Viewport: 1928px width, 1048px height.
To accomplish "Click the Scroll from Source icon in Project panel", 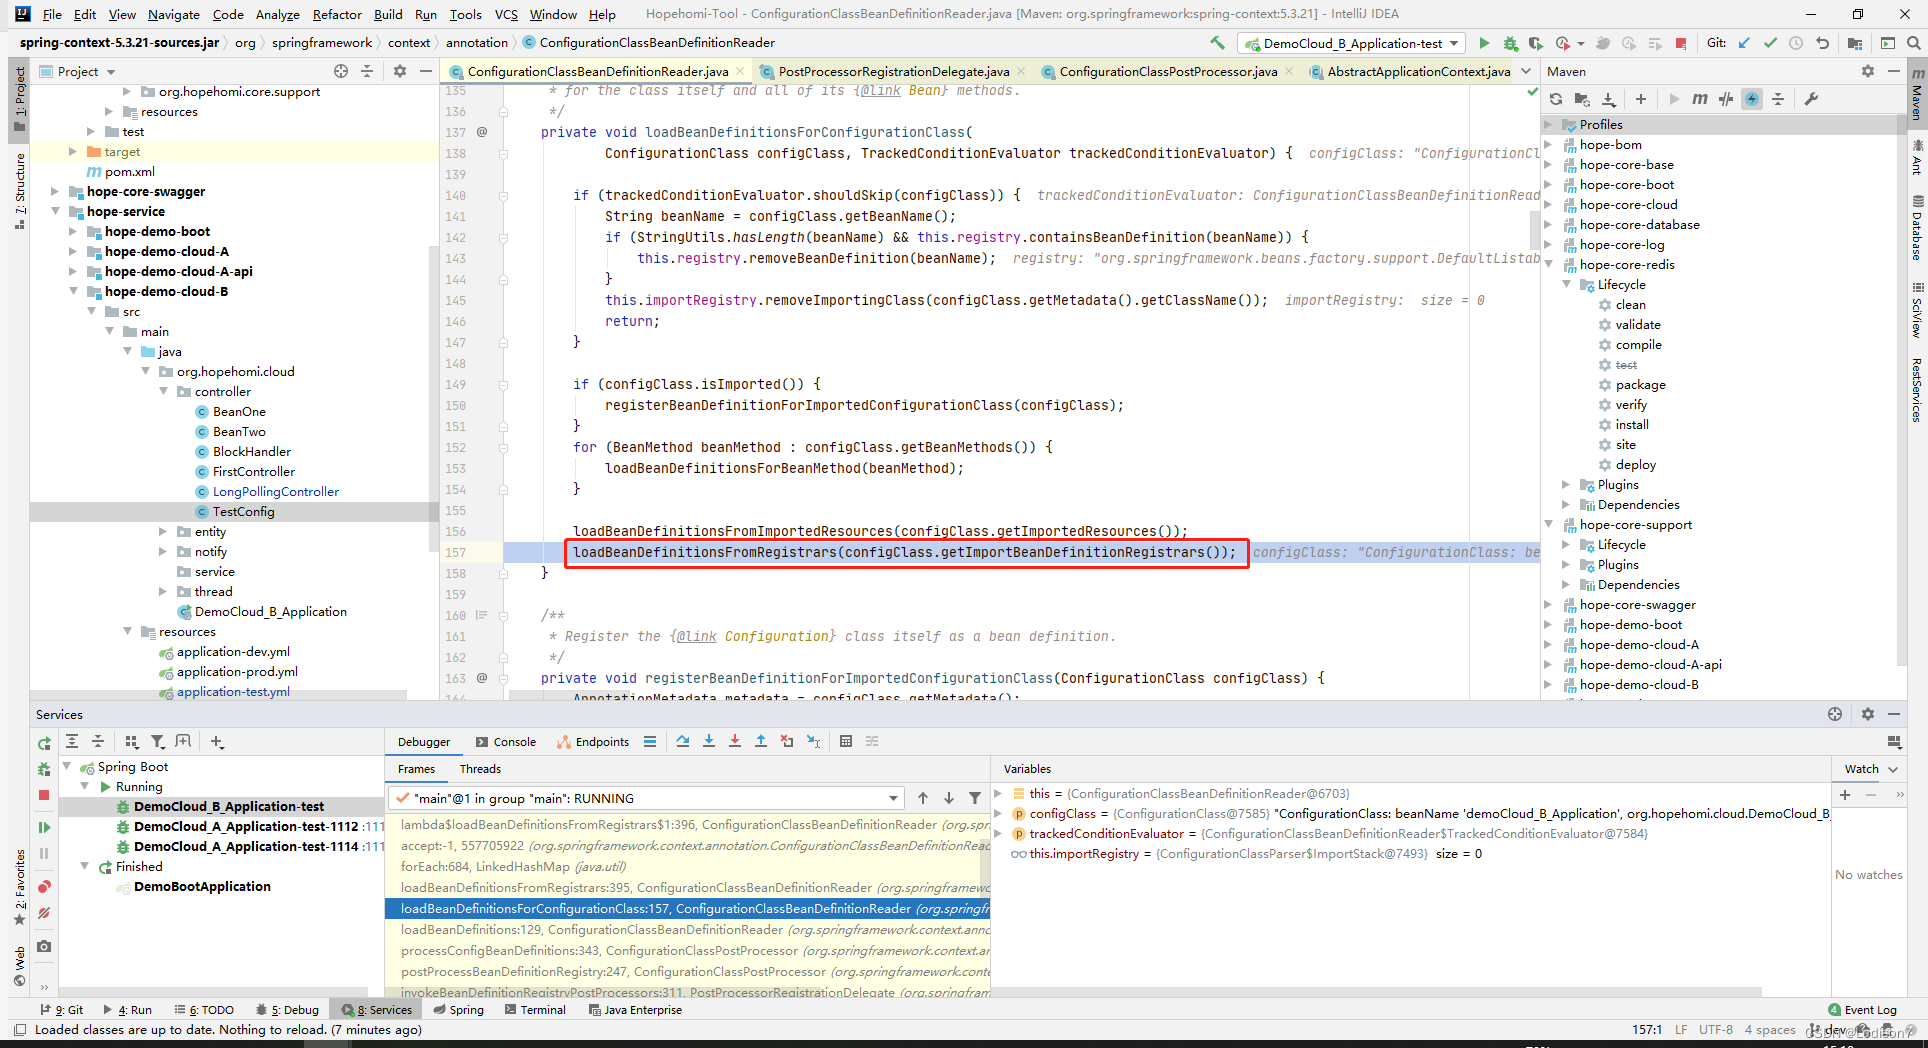I will tap(341, 71).
